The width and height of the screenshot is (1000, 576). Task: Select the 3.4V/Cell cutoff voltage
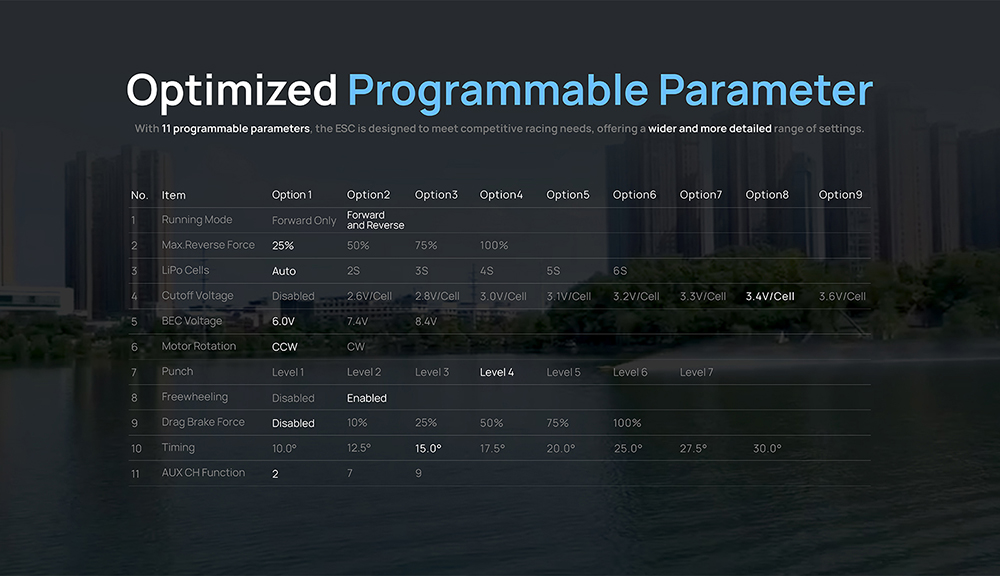click(770, 296)
